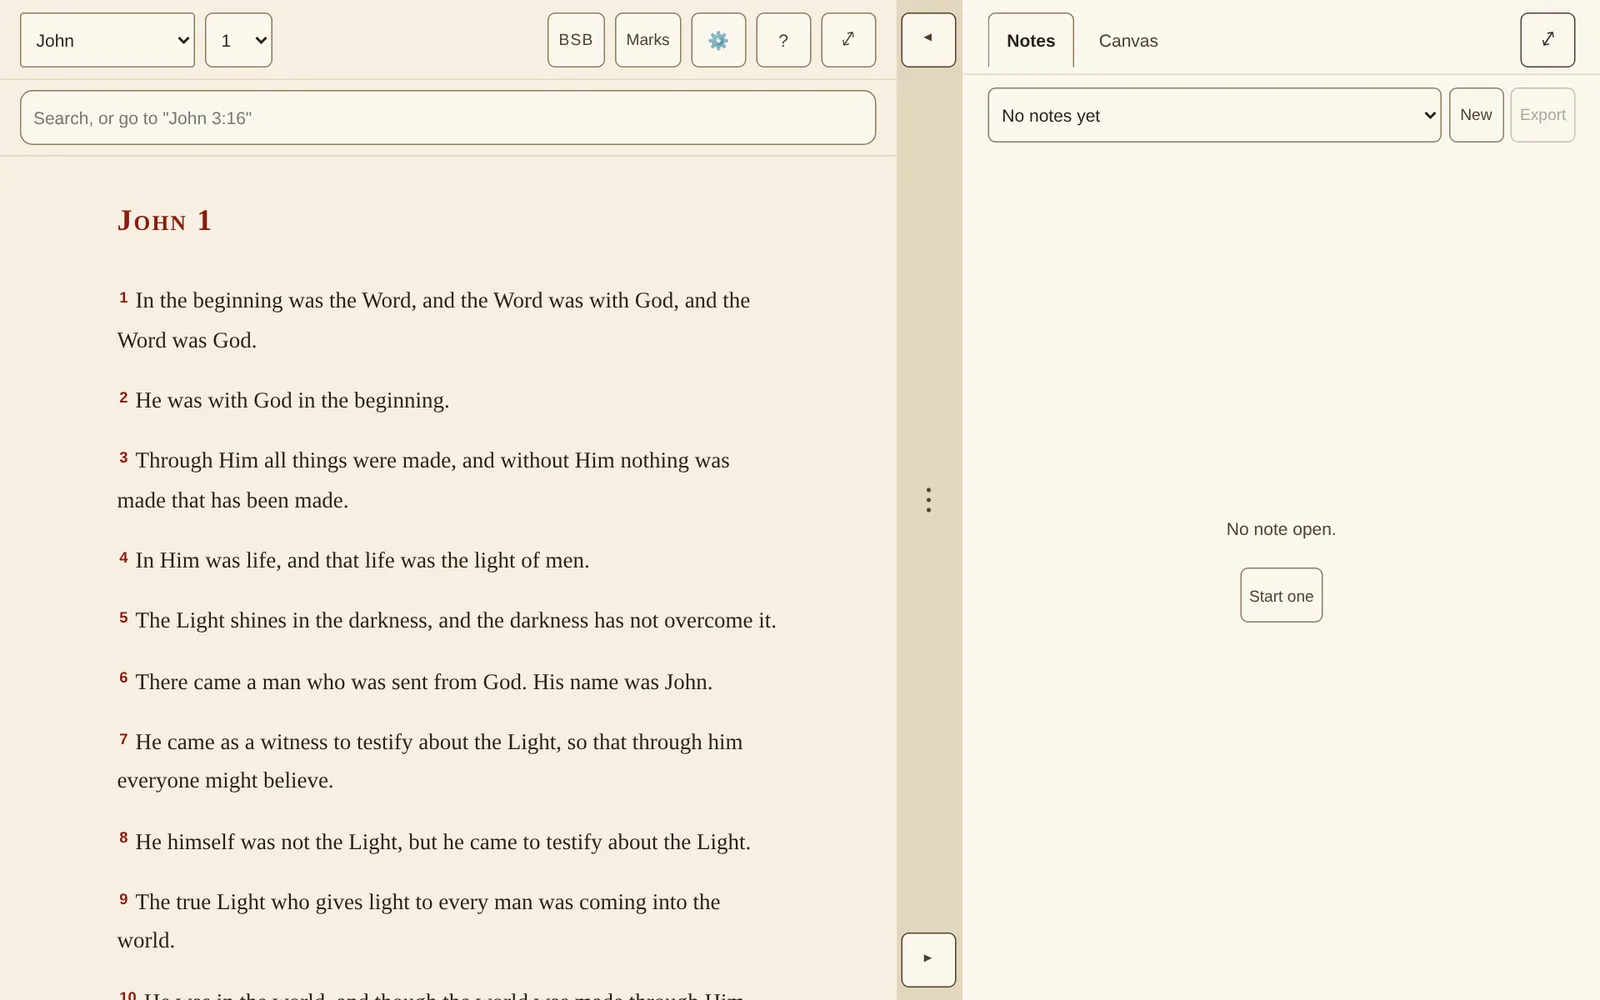Click the Export button
Screen dimensions: 1600x1000
click(1542, 115)
